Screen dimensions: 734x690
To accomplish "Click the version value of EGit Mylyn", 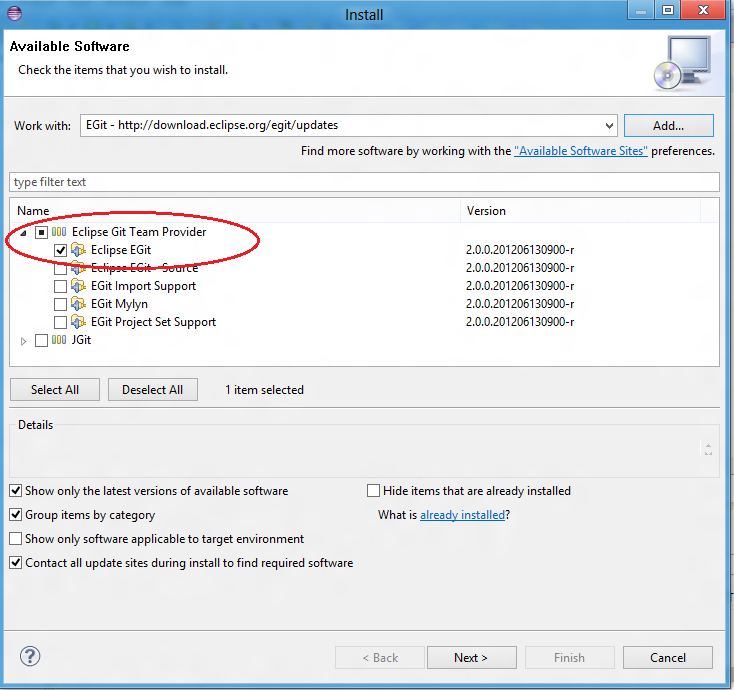I will (520, 304).
